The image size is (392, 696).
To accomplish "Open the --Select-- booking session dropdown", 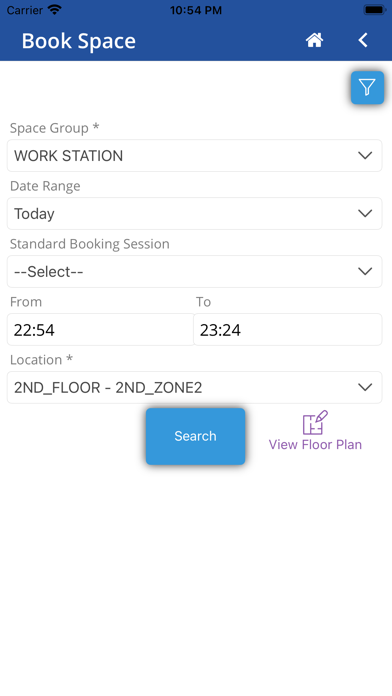I will tap(194, 271).
